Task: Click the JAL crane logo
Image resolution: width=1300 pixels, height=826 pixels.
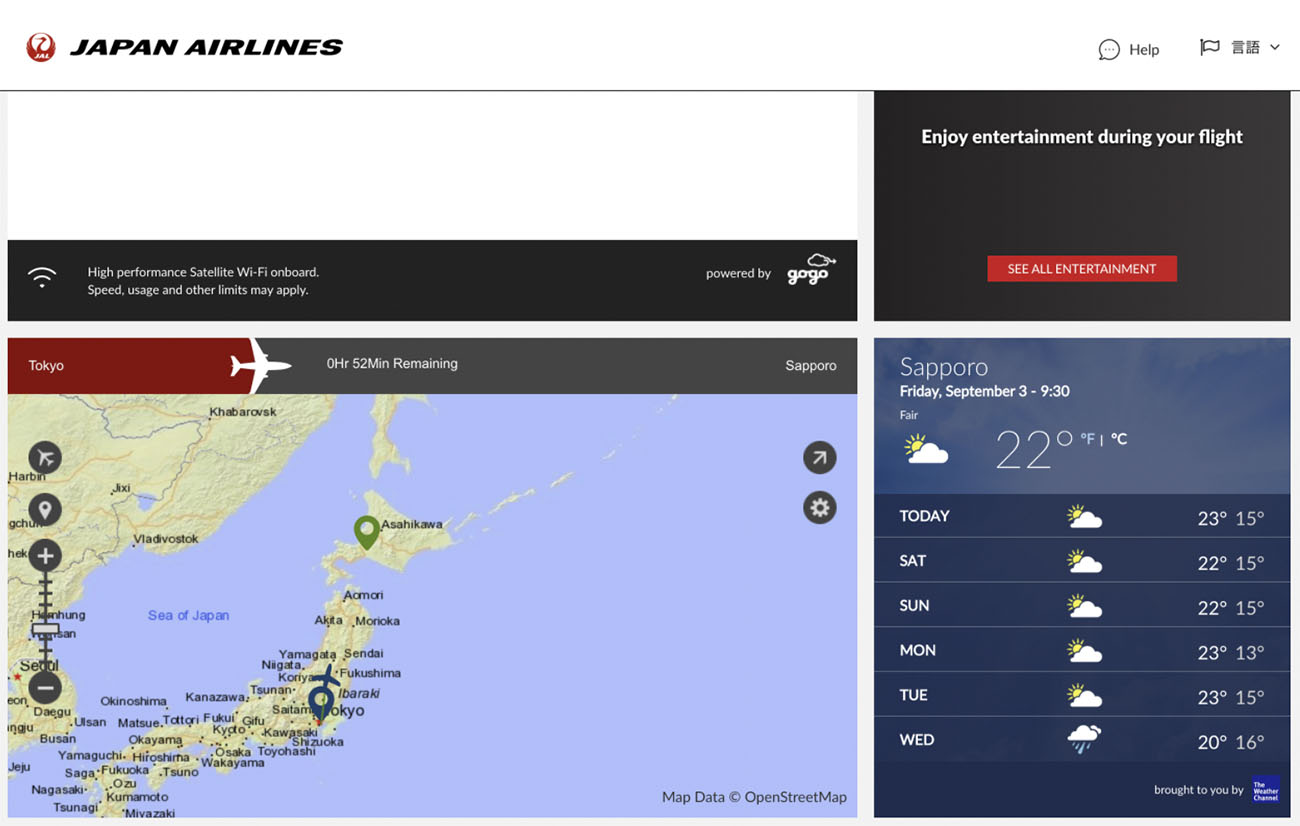Action: pyautogui.click(x=41, y=47)
